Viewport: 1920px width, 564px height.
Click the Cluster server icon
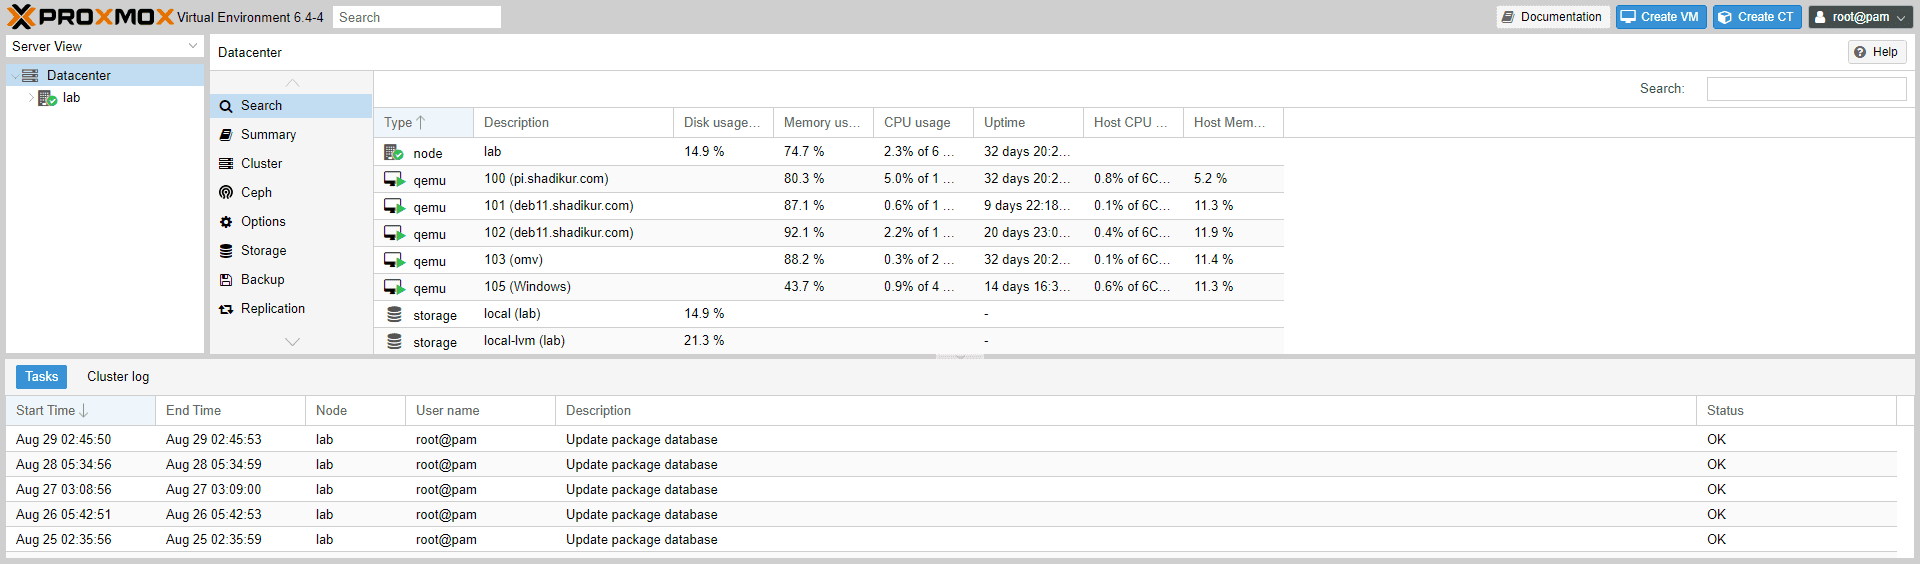226,164
